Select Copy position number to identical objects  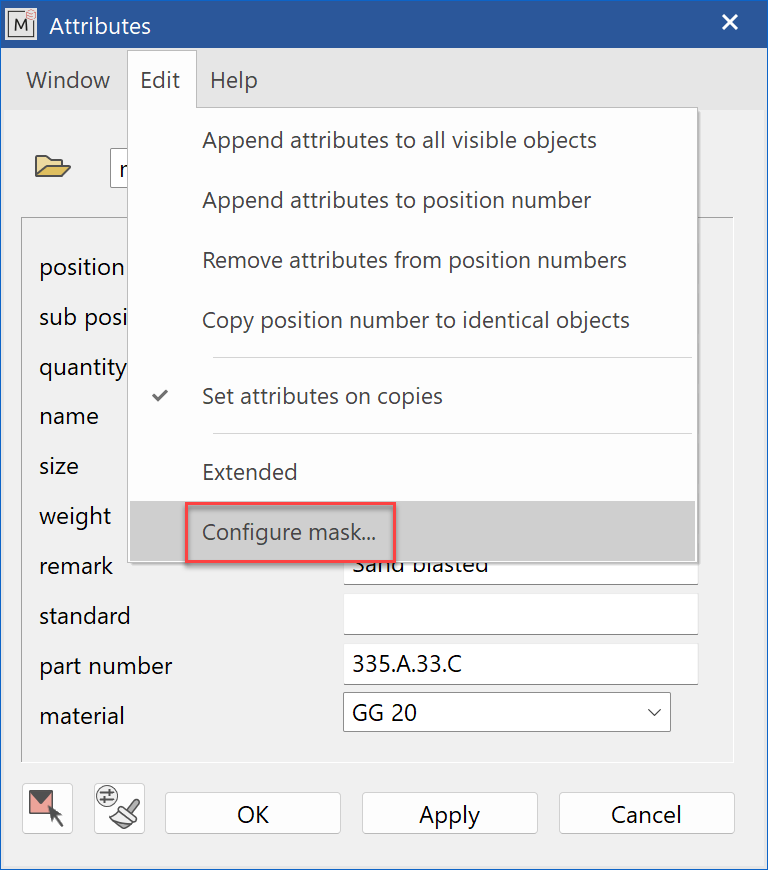413,320
